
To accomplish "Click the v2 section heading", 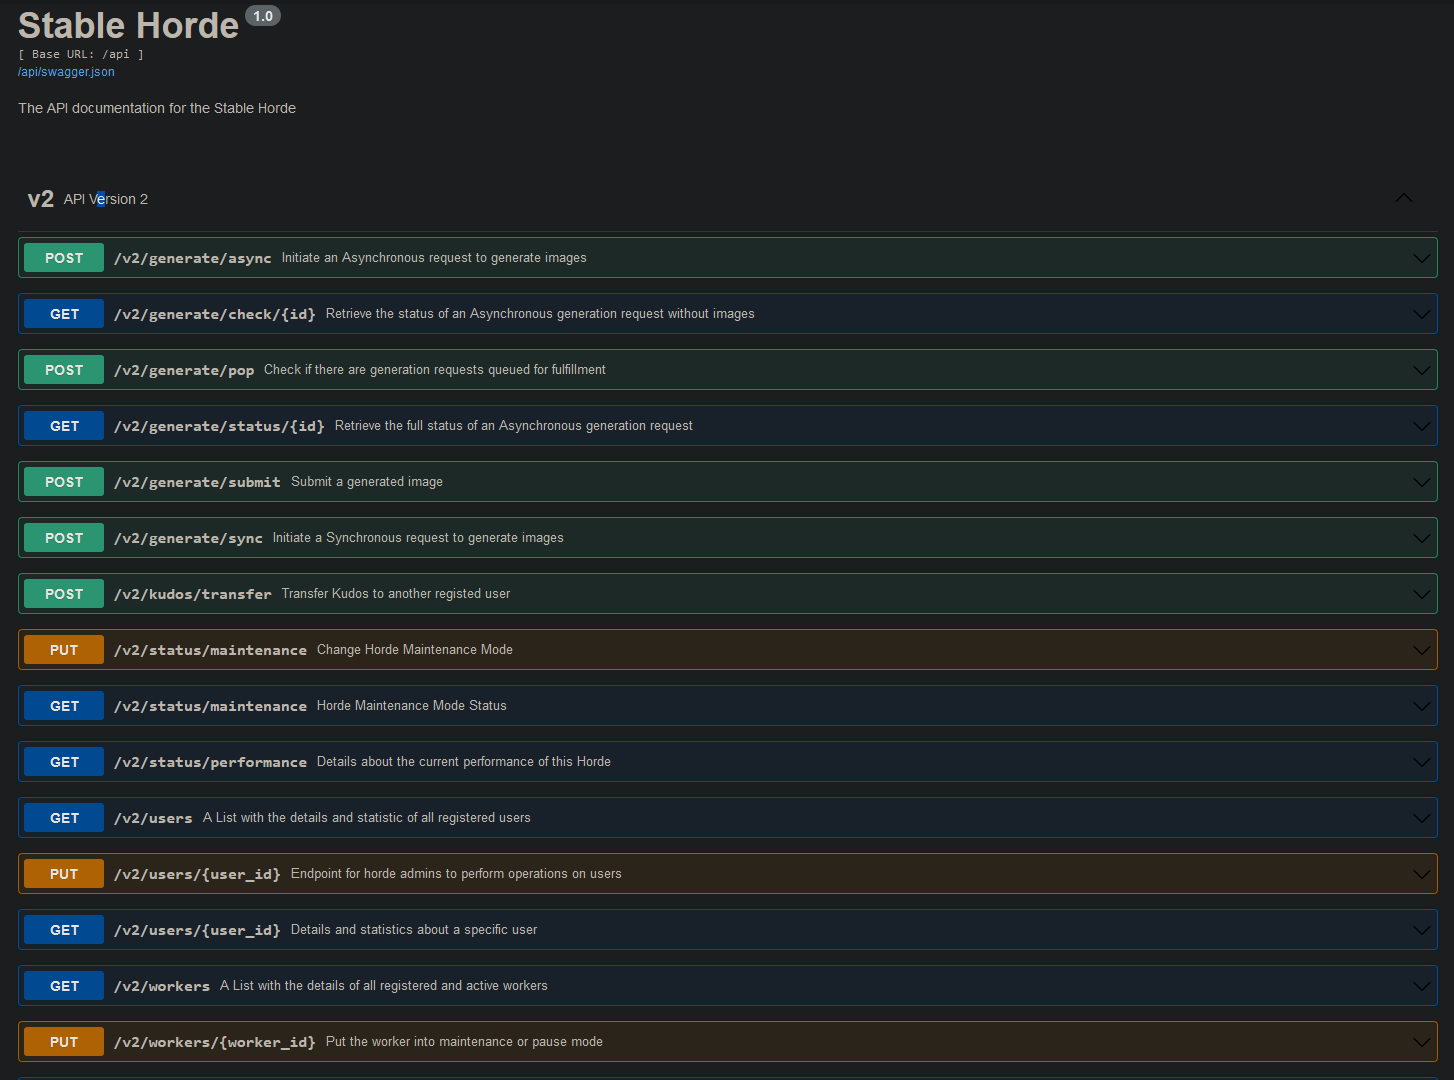I will click(41, 199).
